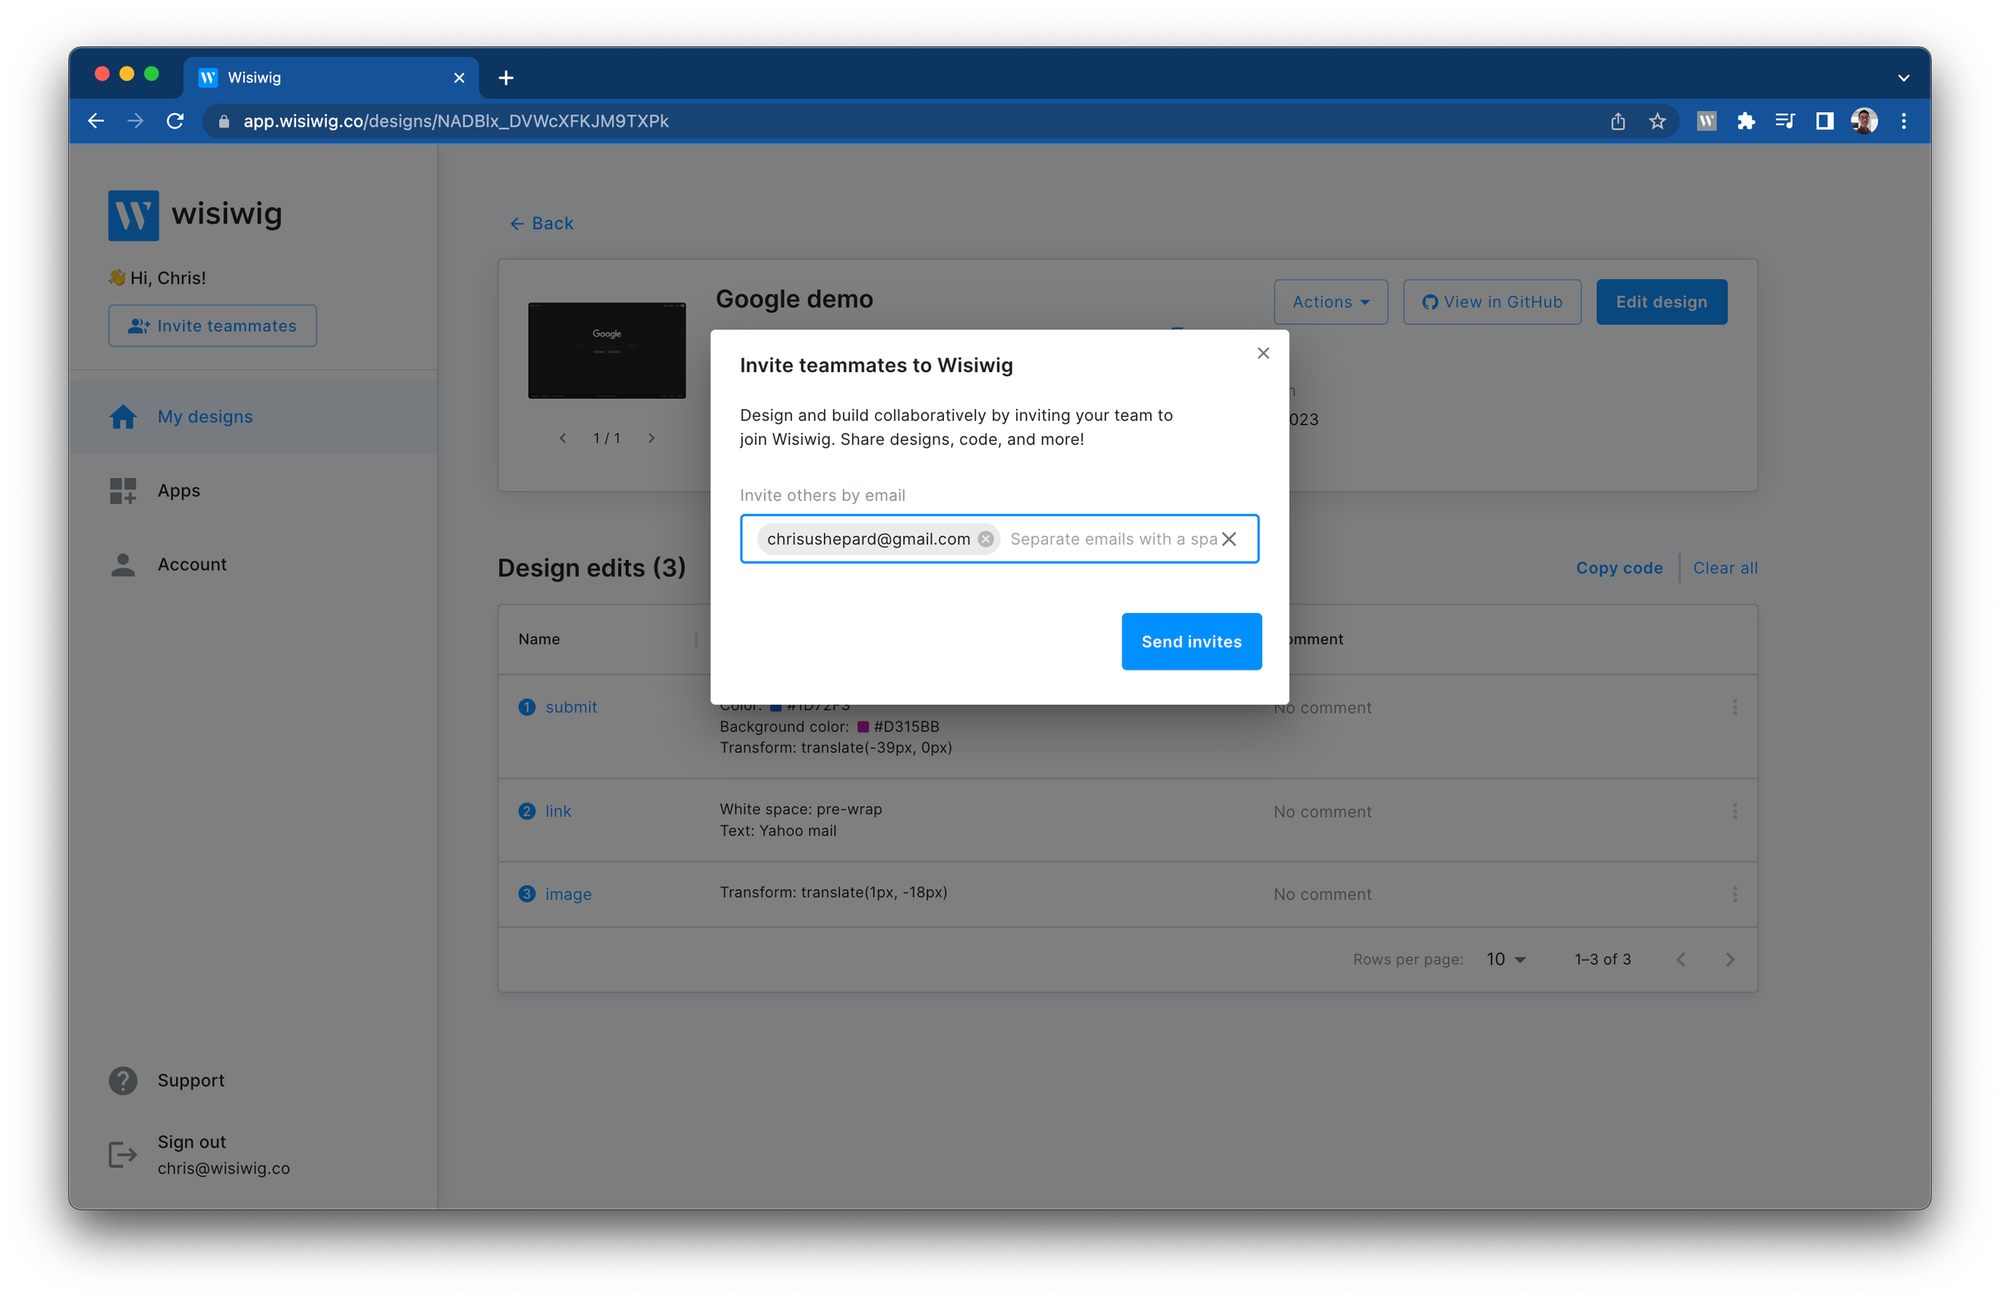Click the Support help icon
Screen dimensions: 2000x1301
123,1080
